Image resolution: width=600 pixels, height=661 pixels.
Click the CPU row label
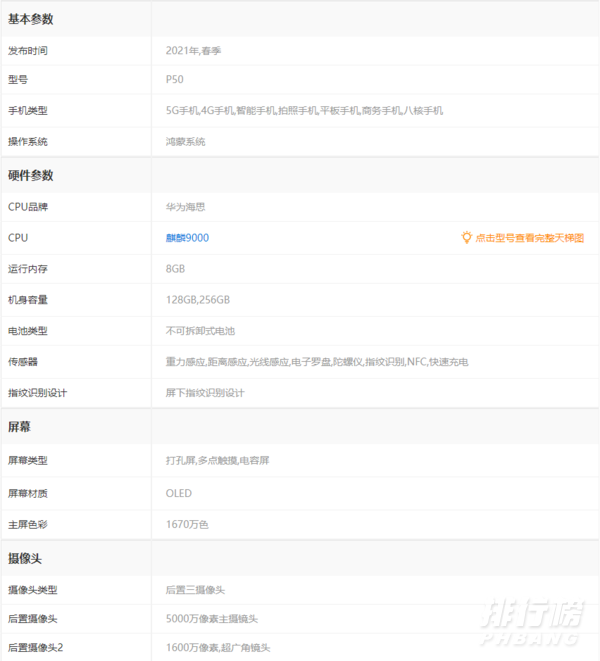[x=18, y=238]
